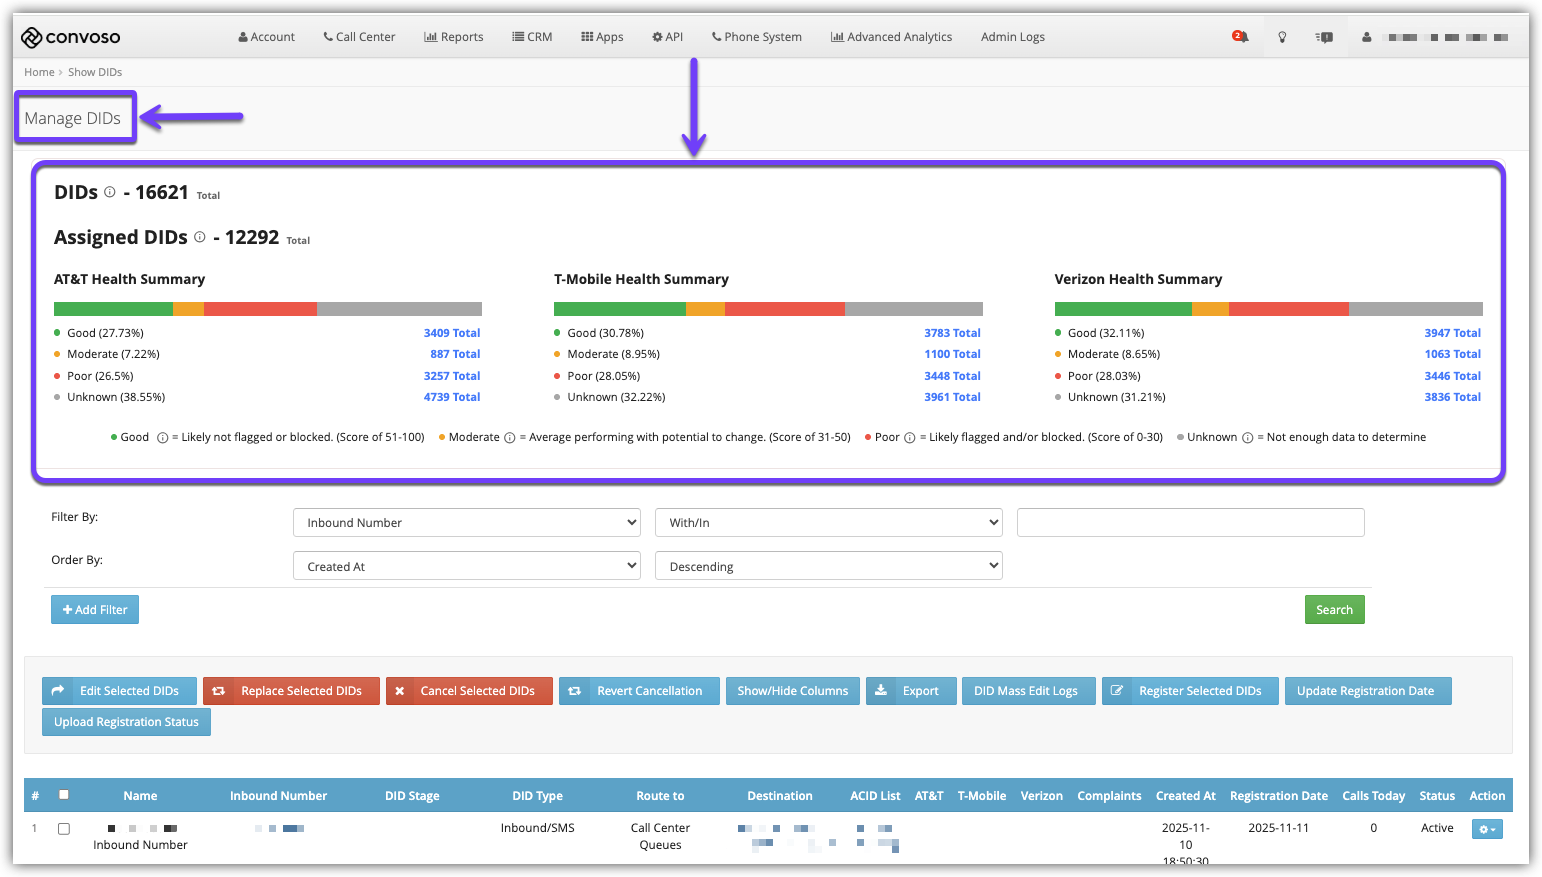The width and height of the screenshot is (1542, 877).
Task: Click red Poor segment of Verizon health bar
Action: [1288, 309]
